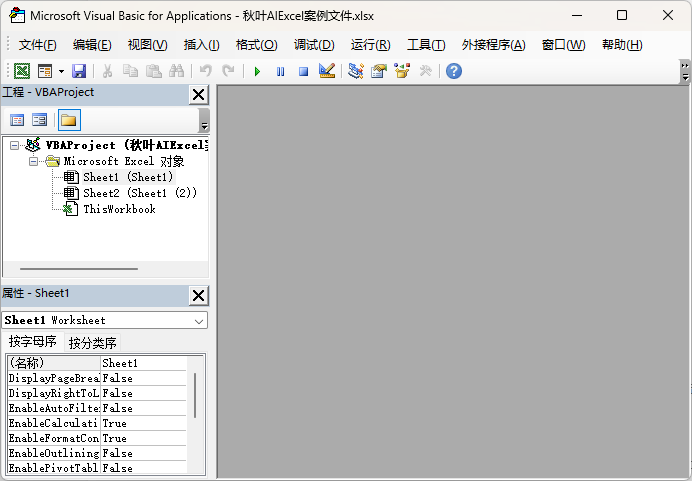Click the View Microsoft Excel icon
Screen dimensions: 692x481
[21, 71]
